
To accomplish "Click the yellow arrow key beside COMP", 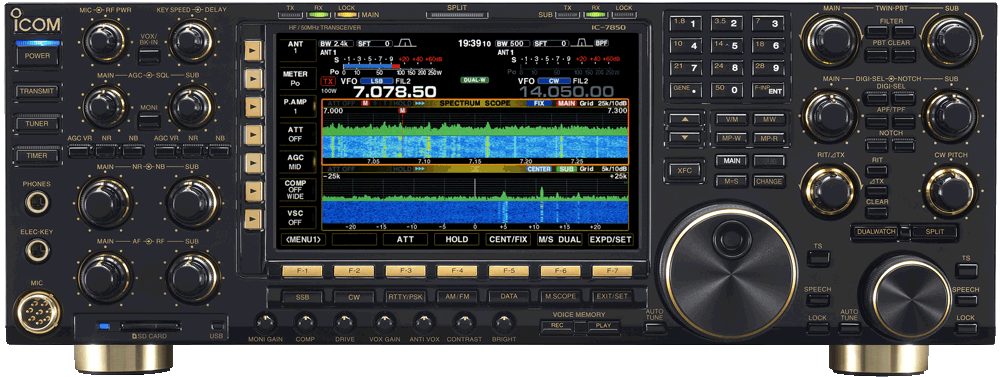I will (253, 191).
